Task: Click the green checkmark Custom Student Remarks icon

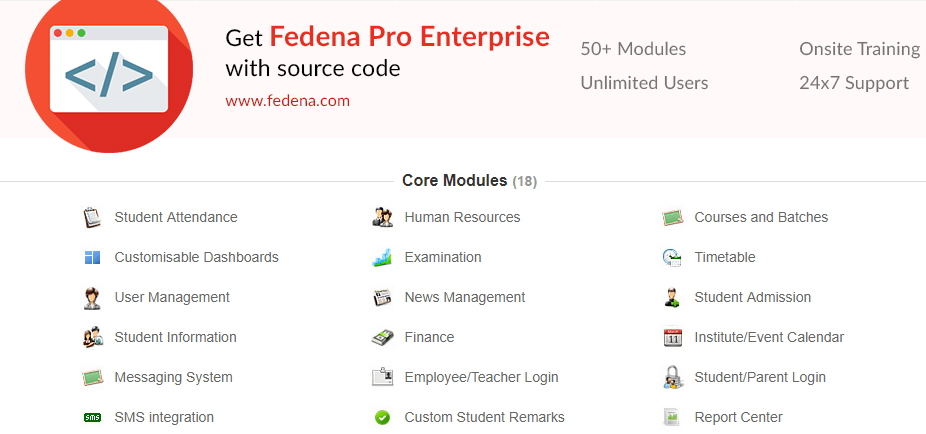Action: (x=383, y=417)
